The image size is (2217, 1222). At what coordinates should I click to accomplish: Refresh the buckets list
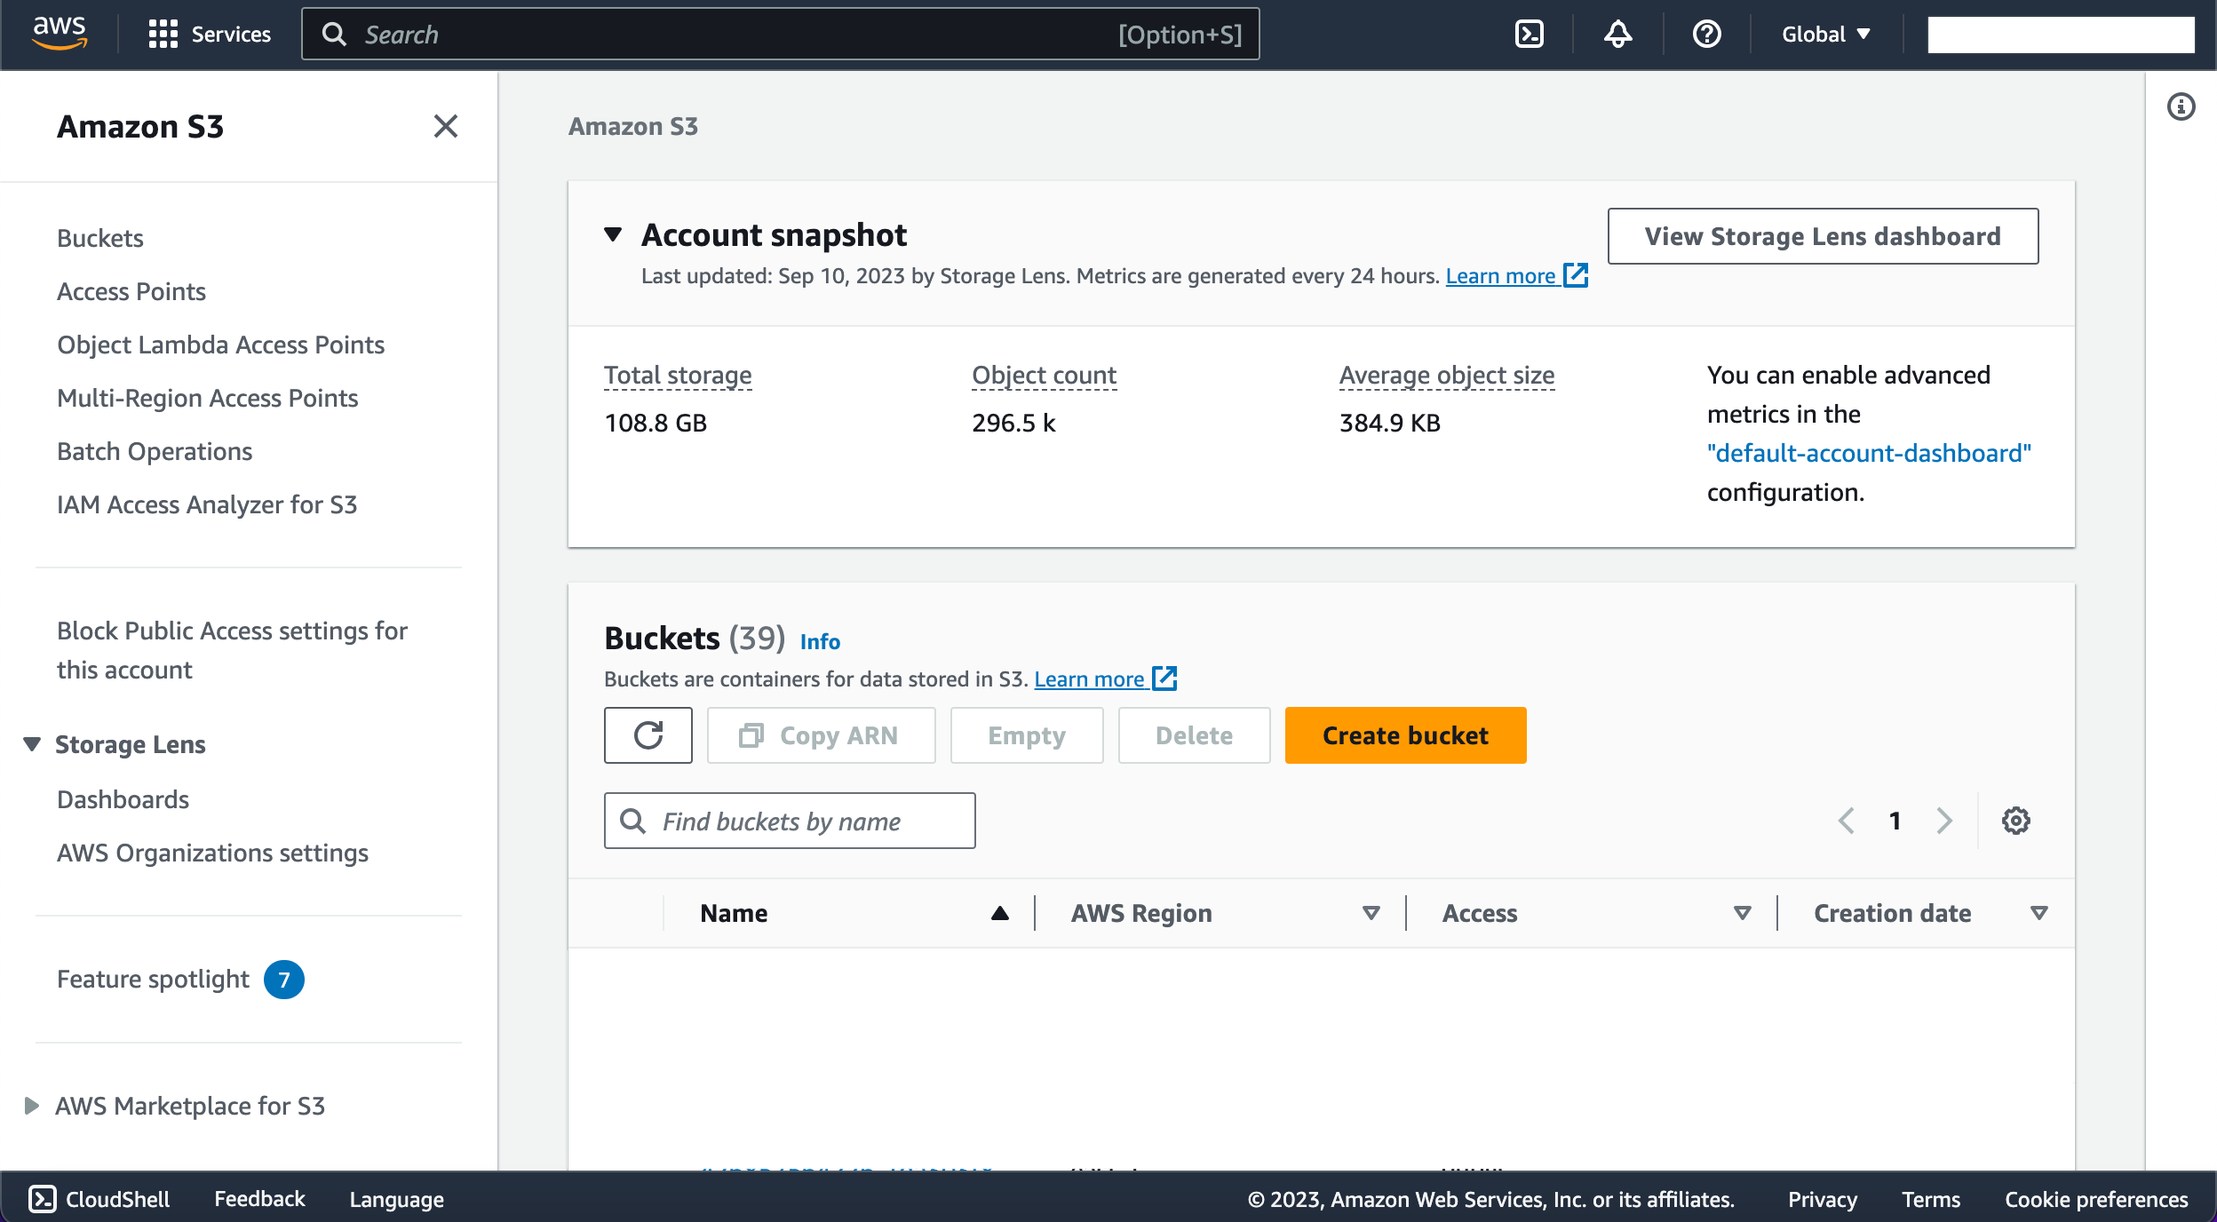coord(648,735)
